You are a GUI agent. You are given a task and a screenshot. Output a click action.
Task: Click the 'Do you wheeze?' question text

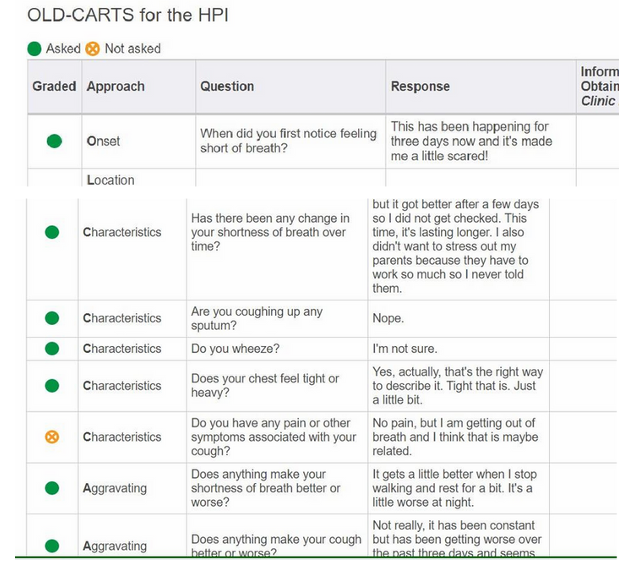(235, 349)
